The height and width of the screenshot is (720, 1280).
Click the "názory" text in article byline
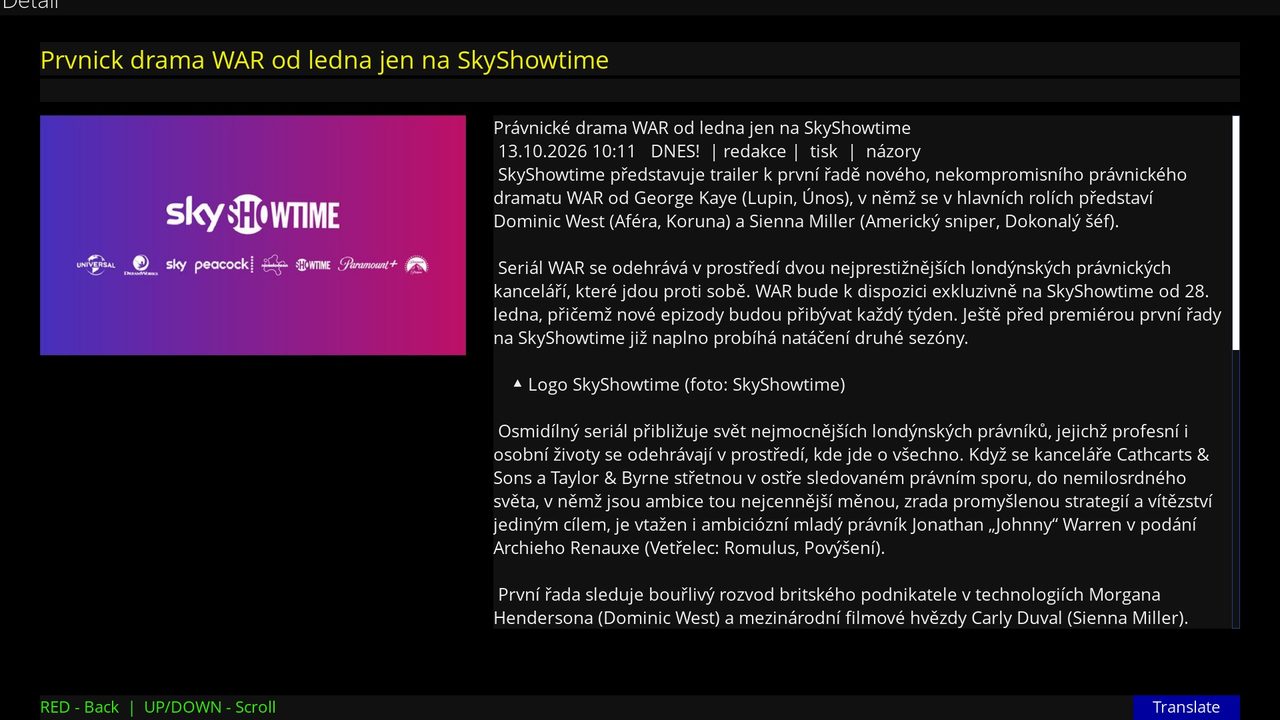tap(893, 152)
